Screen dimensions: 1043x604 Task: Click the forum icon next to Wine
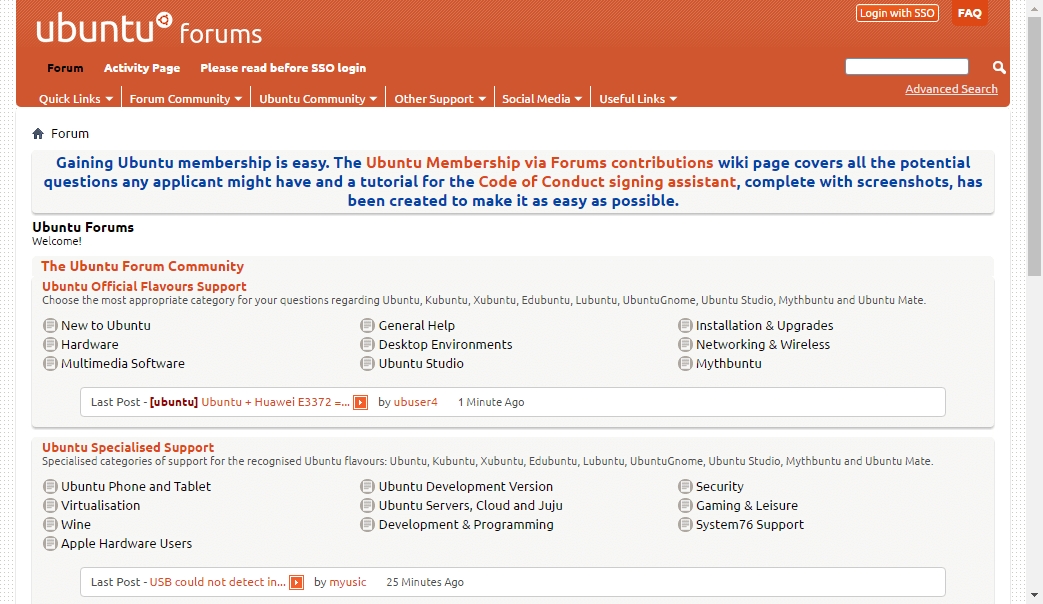(50, 525)
